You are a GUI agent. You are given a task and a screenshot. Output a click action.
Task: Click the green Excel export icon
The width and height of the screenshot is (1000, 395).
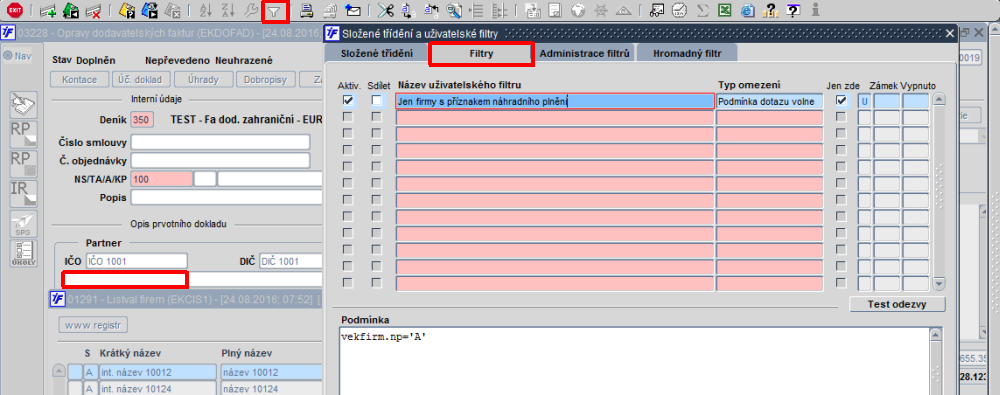coord(725,10)
